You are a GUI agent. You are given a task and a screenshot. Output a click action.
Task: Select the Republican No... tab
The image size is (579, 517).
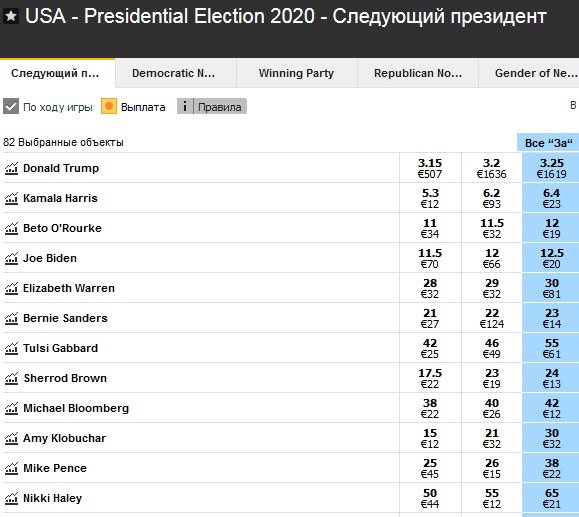418,73
